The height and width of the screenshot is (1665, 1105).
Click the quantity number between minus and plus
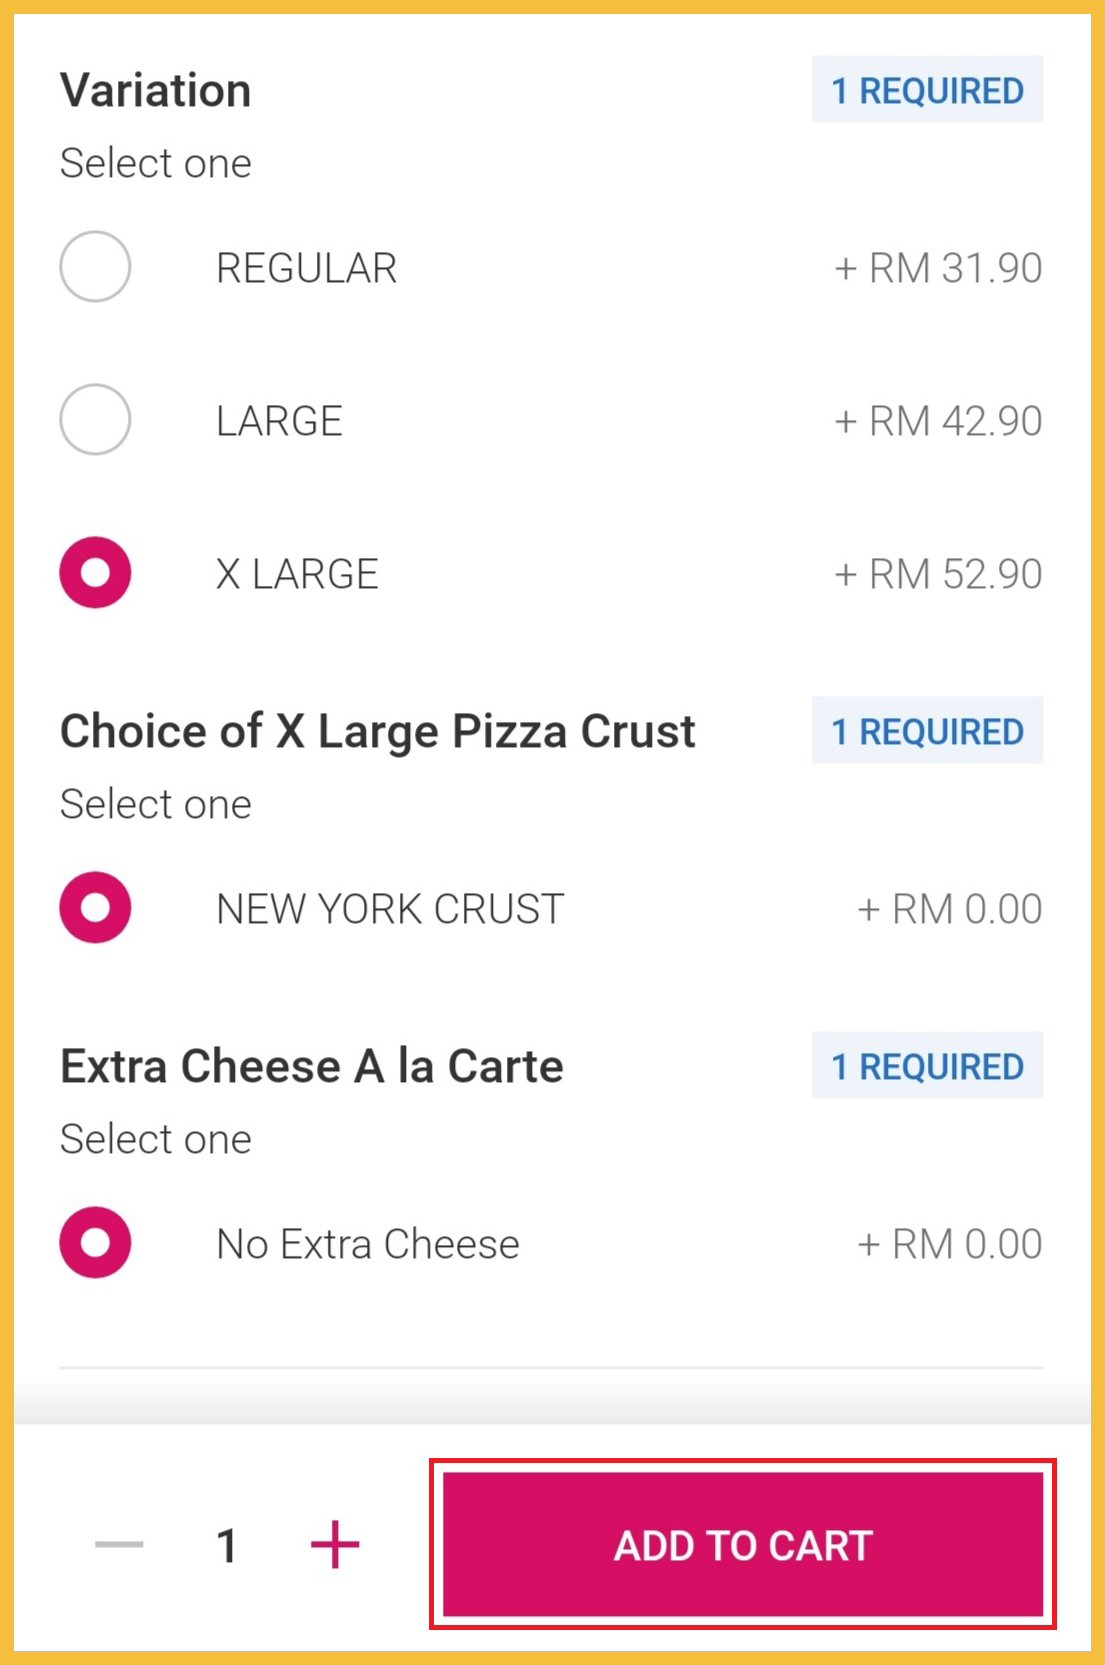click(227, 1546)
